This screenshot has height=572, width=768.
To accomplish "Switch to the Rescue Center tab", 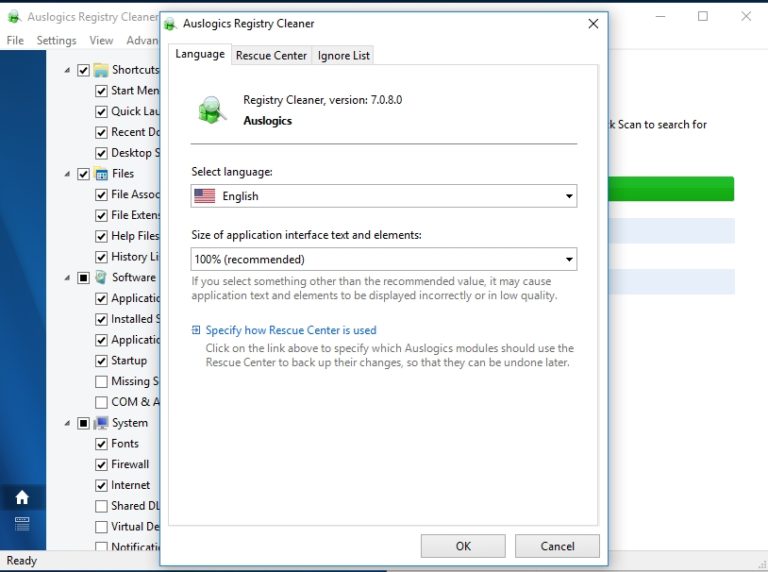I will click(x=271, y=55).
